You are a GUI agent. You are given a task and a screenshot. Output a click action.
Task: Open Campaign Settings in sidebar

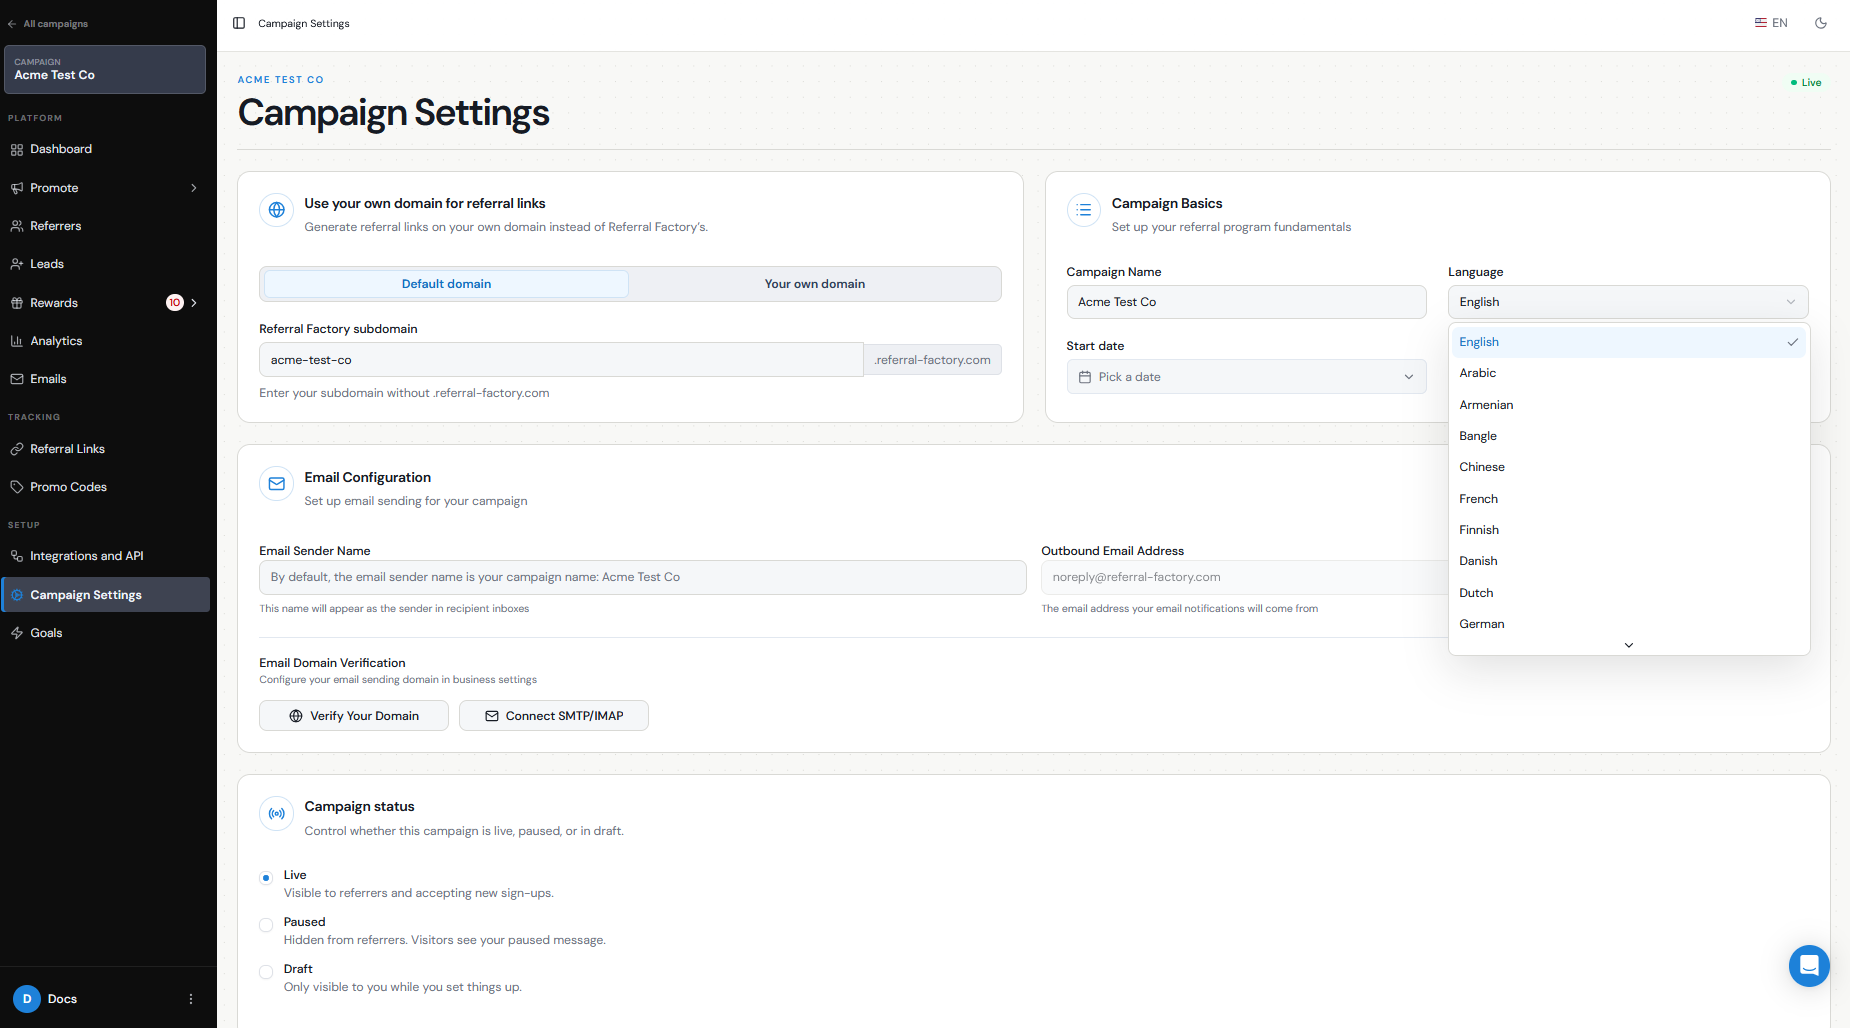[106, 595]
